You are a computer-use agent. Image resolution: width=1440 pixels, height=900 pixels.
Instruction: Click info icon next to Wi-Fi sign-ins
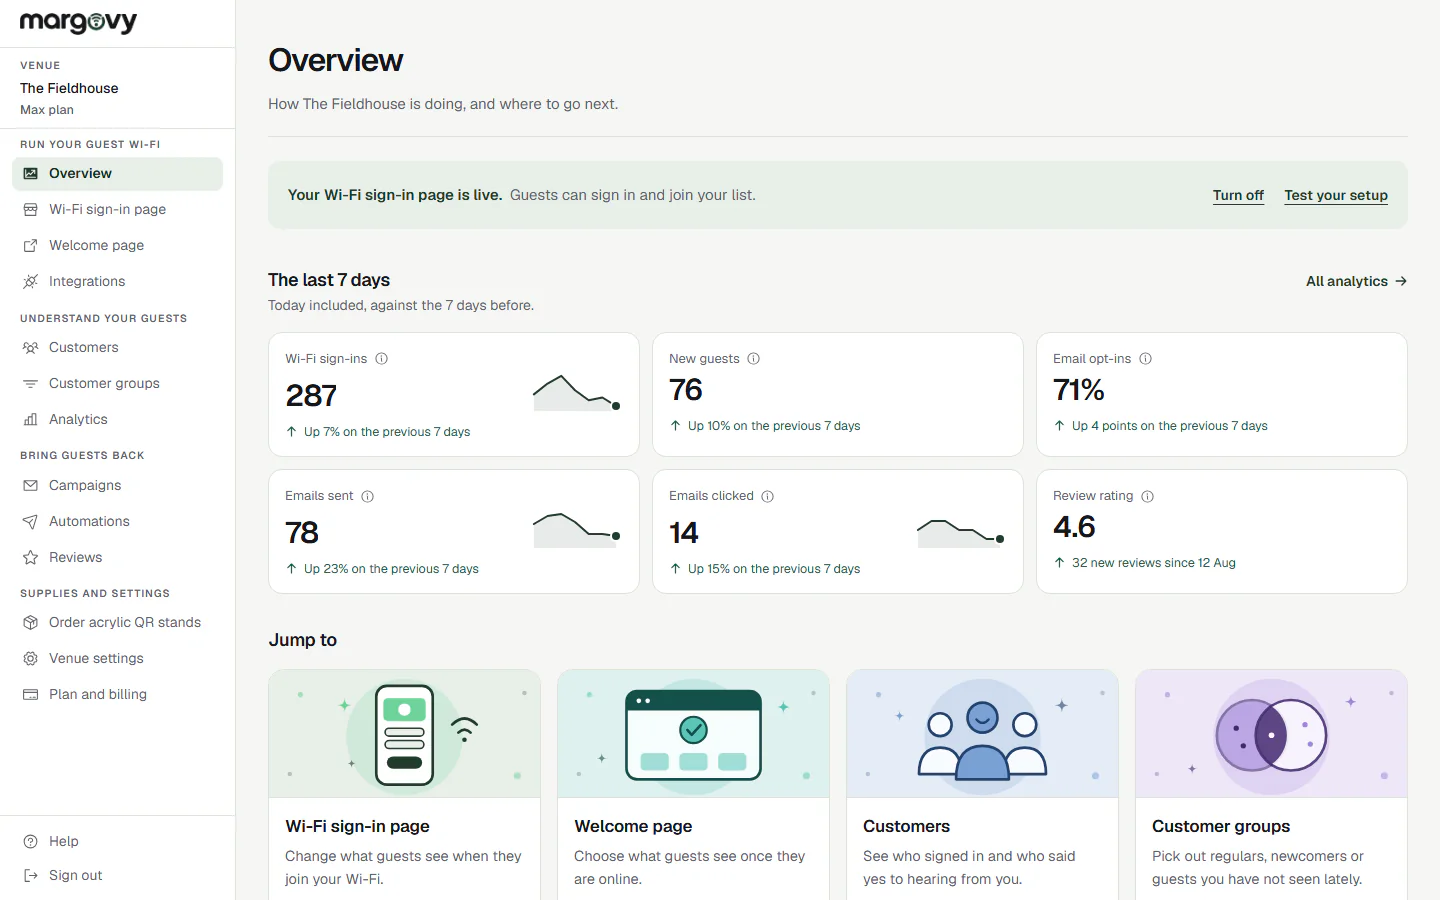(381, 358)
